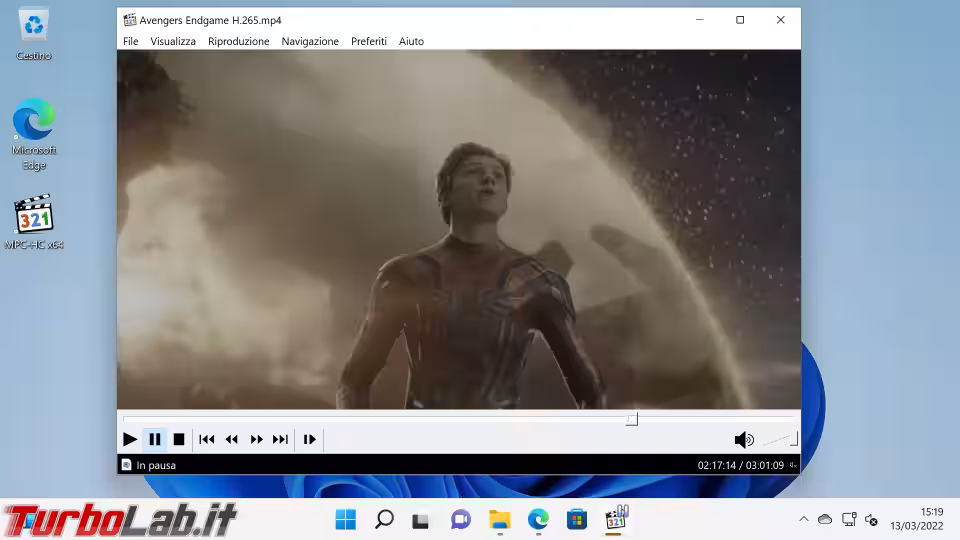Maximize the MPC-HC window
Screen dimensions: 960x540
point(740,20)
